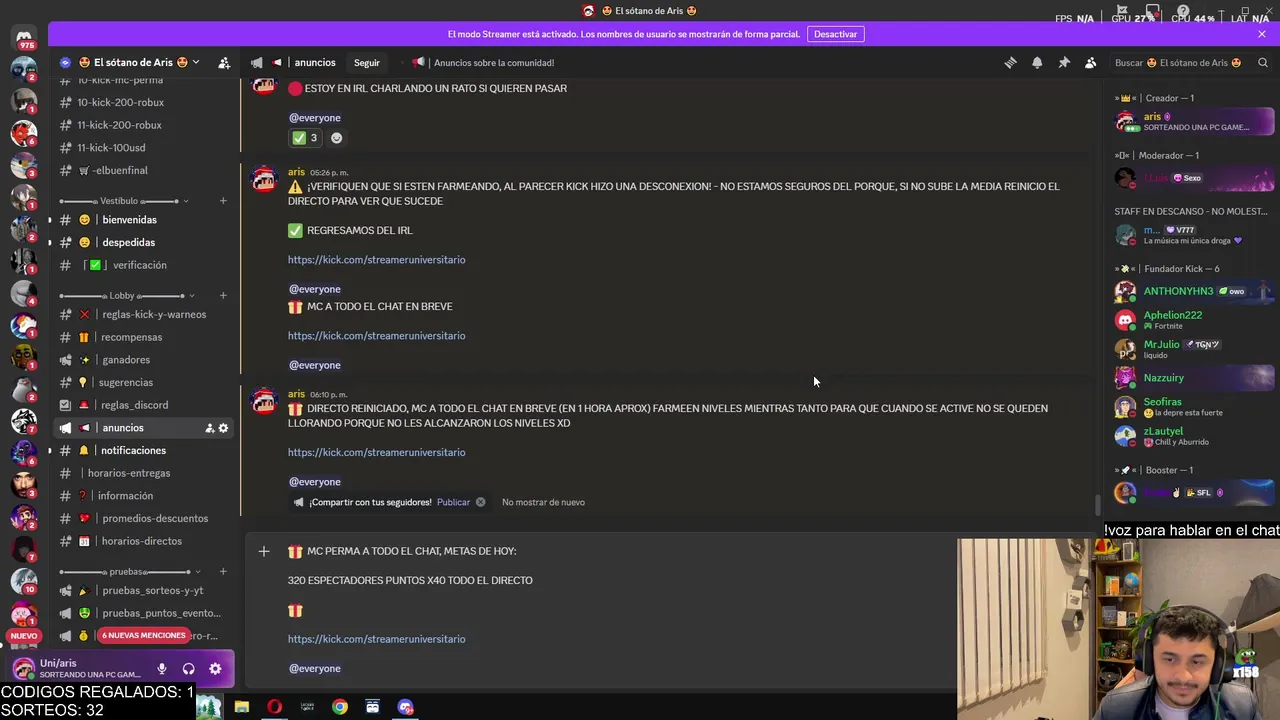Image resolution: width=1280 pixels, height=720 pixels.
Task: Select member Nazzuiry in member list
Action: tap(1193, 378)
